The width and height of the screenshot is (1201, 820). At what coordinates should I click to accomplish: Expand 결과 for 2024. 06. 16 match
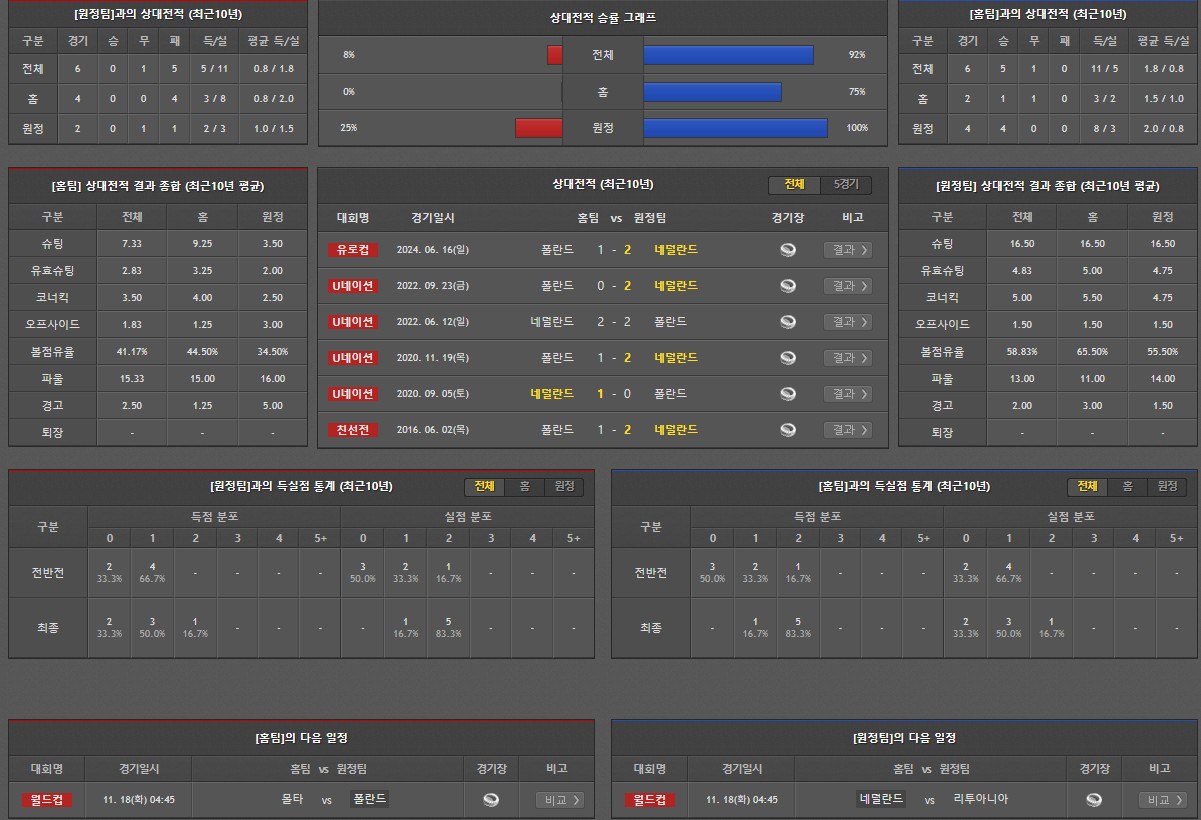click(847, 250)
